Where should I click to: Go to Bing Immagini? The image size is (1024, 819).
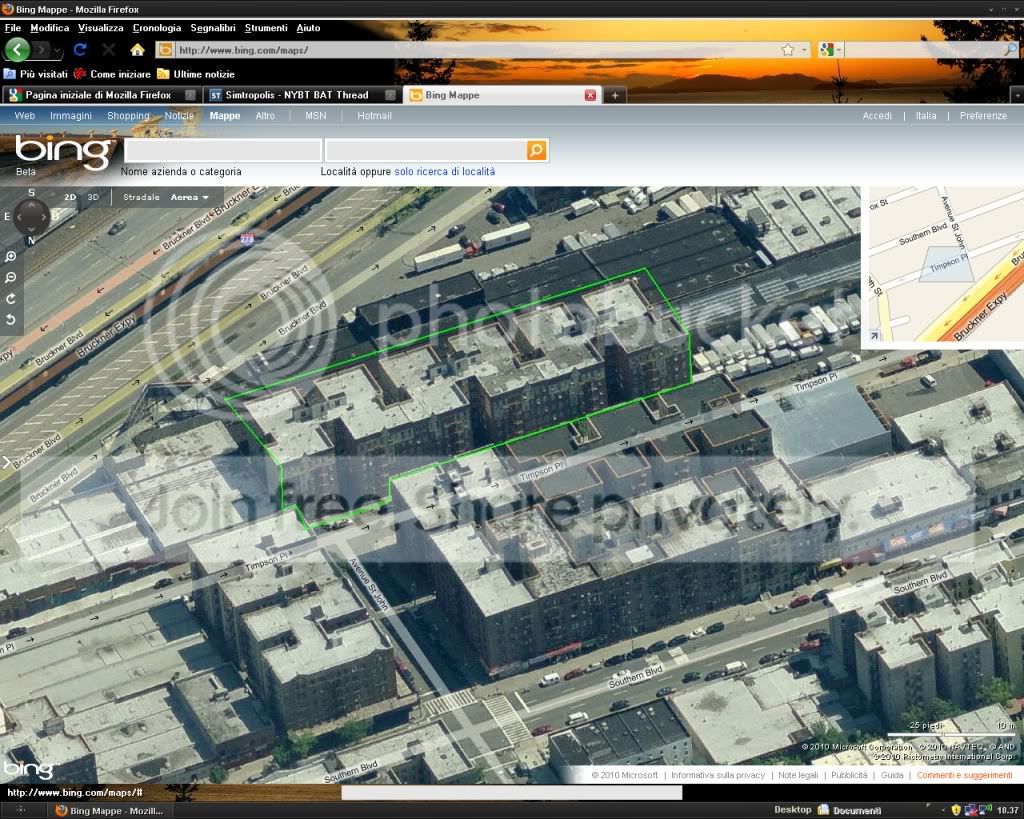point(71,116)
